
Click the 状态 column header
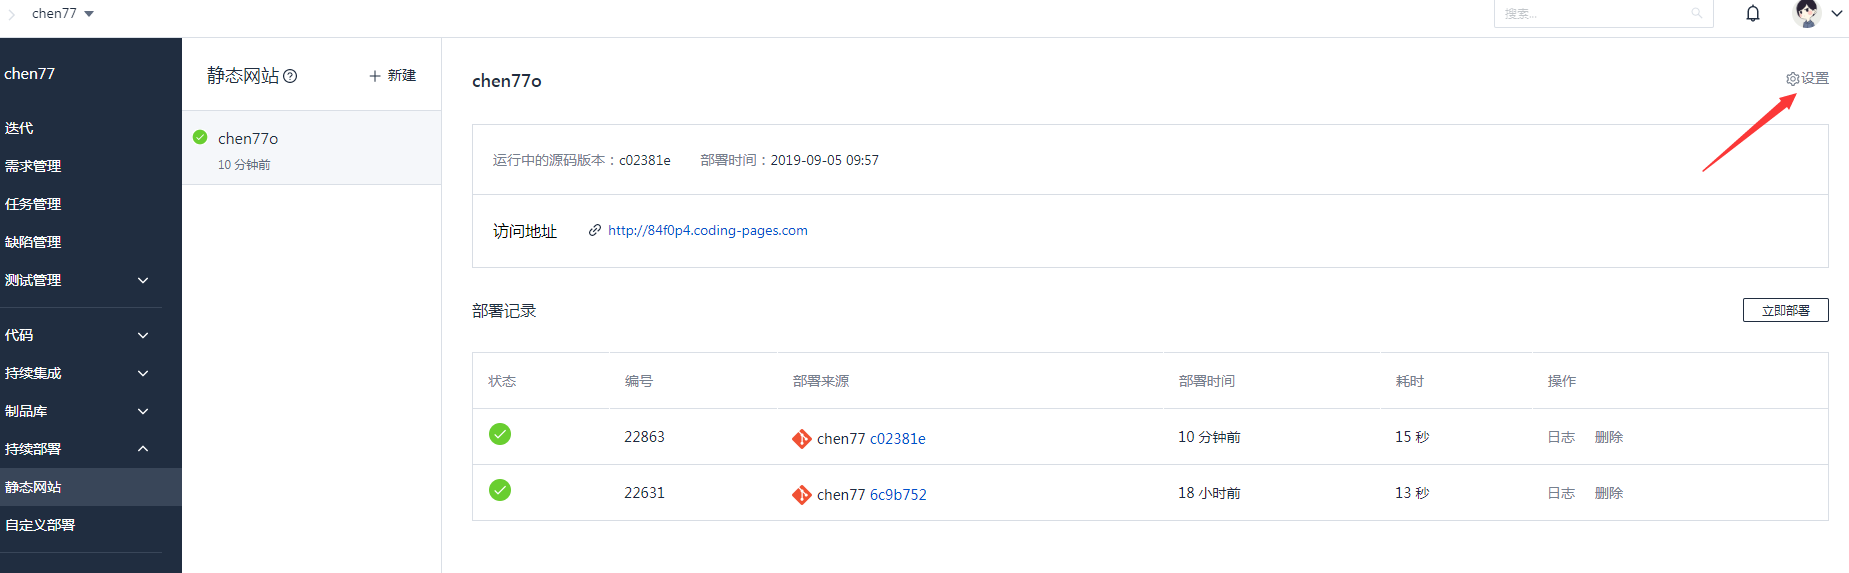coord(502,381)
